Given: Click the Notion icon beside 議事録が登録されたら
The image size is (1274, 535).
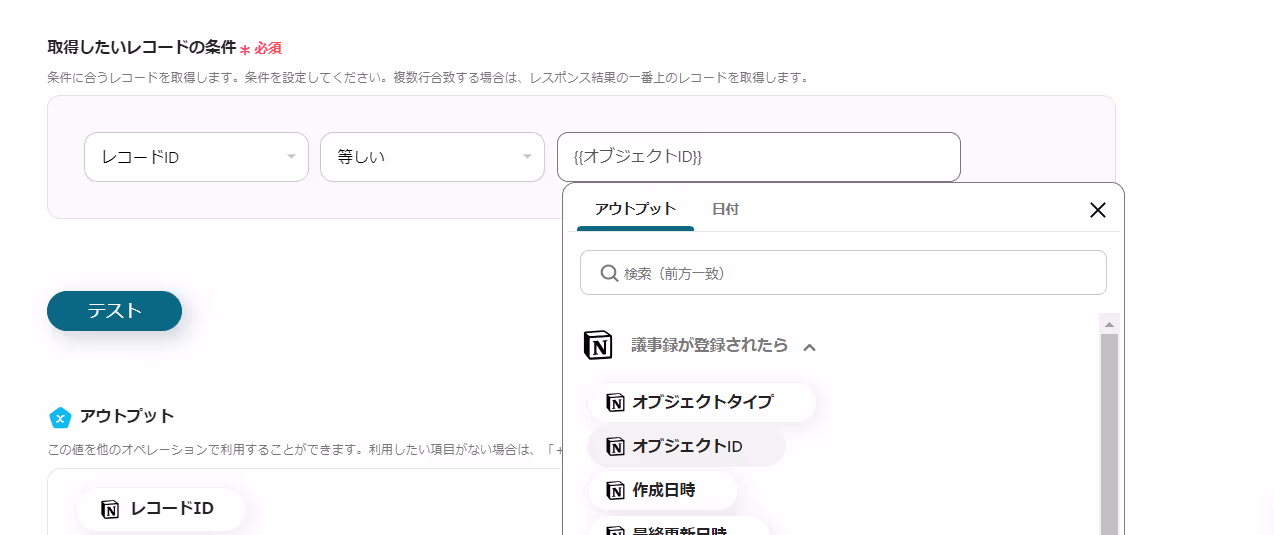Looking at the screenshot, I should coord(598,345).
